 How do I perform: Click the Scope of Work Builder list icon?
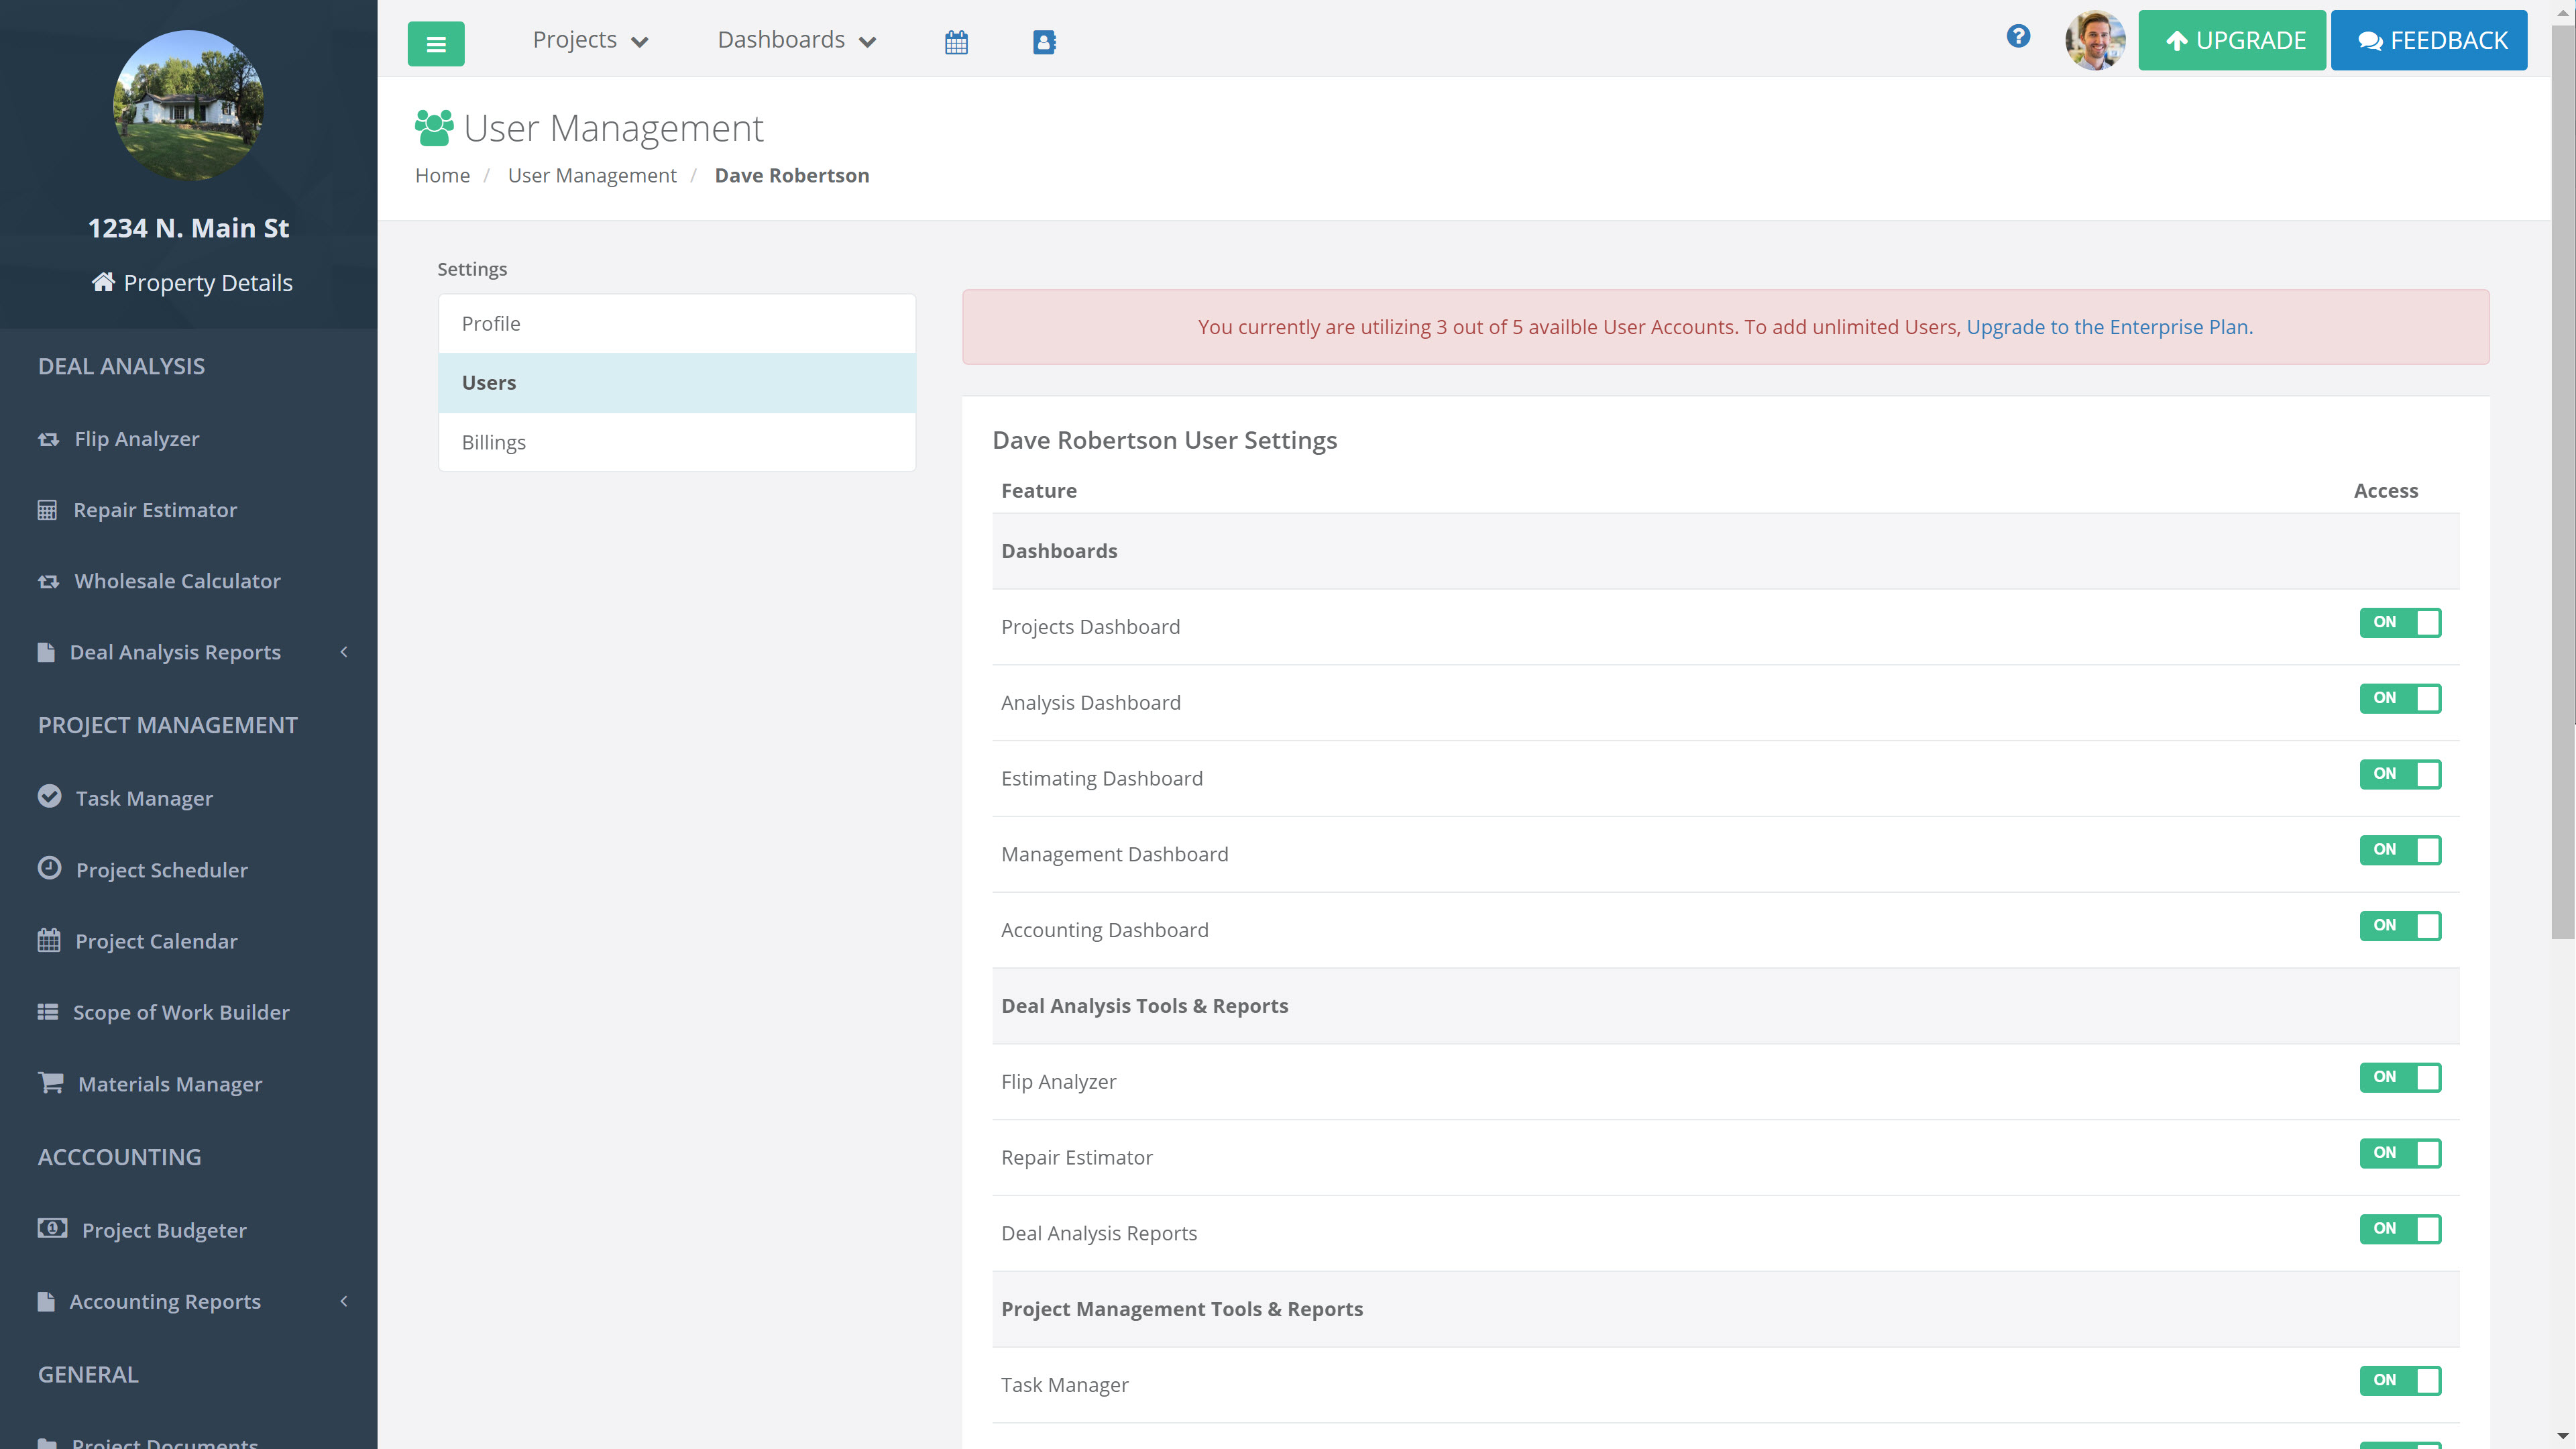click(x=48, y=1012)
